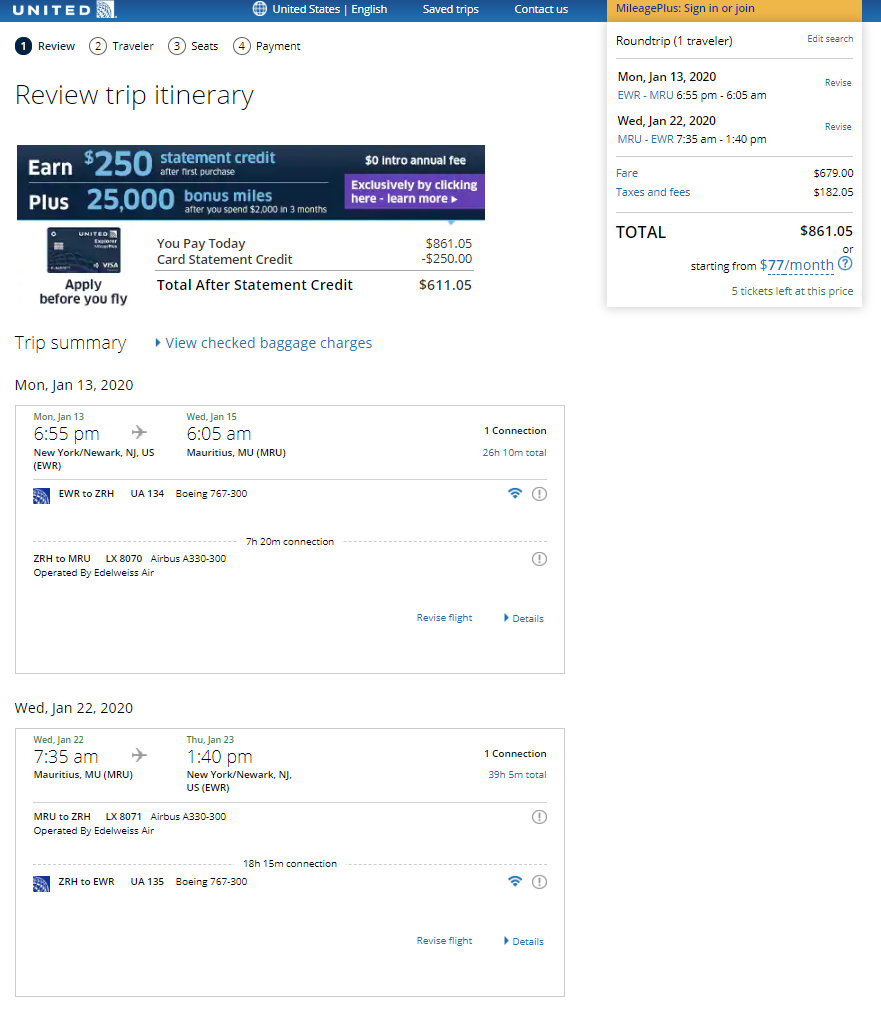This screenshot has width=881, height=1016.
Task: Click the question mark help icon near $77/month
Action: 845,264
